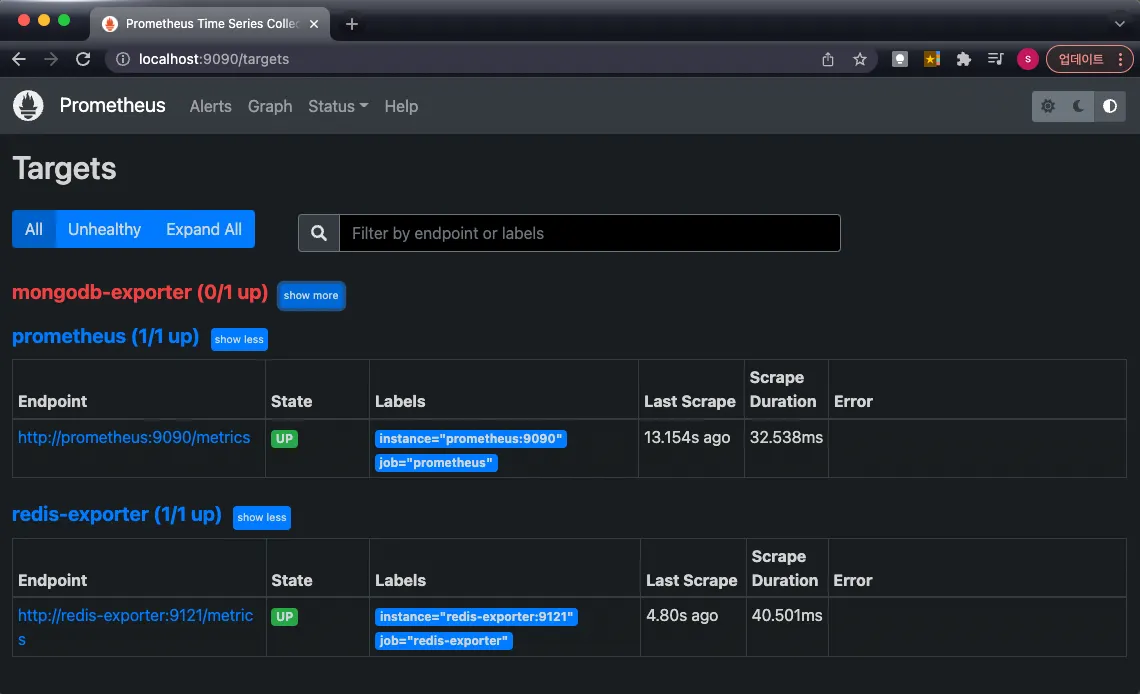This screenshot has width=1140, height=694.
Task: Open the Help menu item
Action: 401,106
